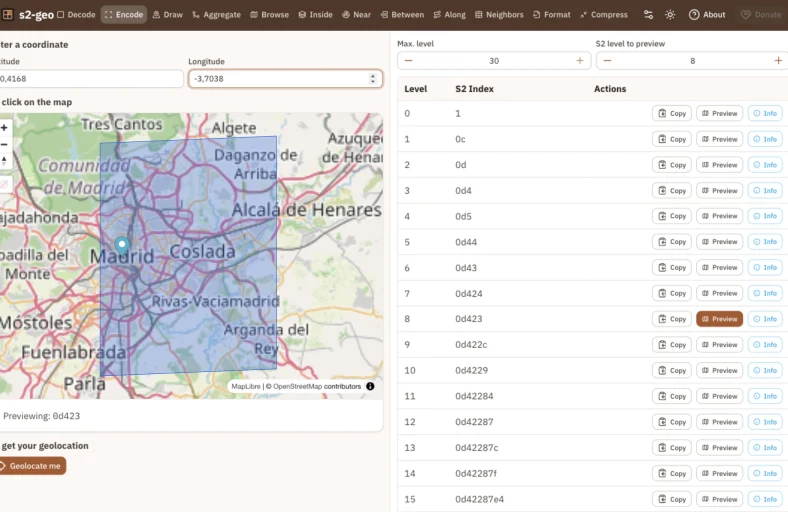Image resolution: width=788 pixels, height=512 pixels.
Task: Open the Decode tab
Action: pyautogui.click(x=76, y=15)
